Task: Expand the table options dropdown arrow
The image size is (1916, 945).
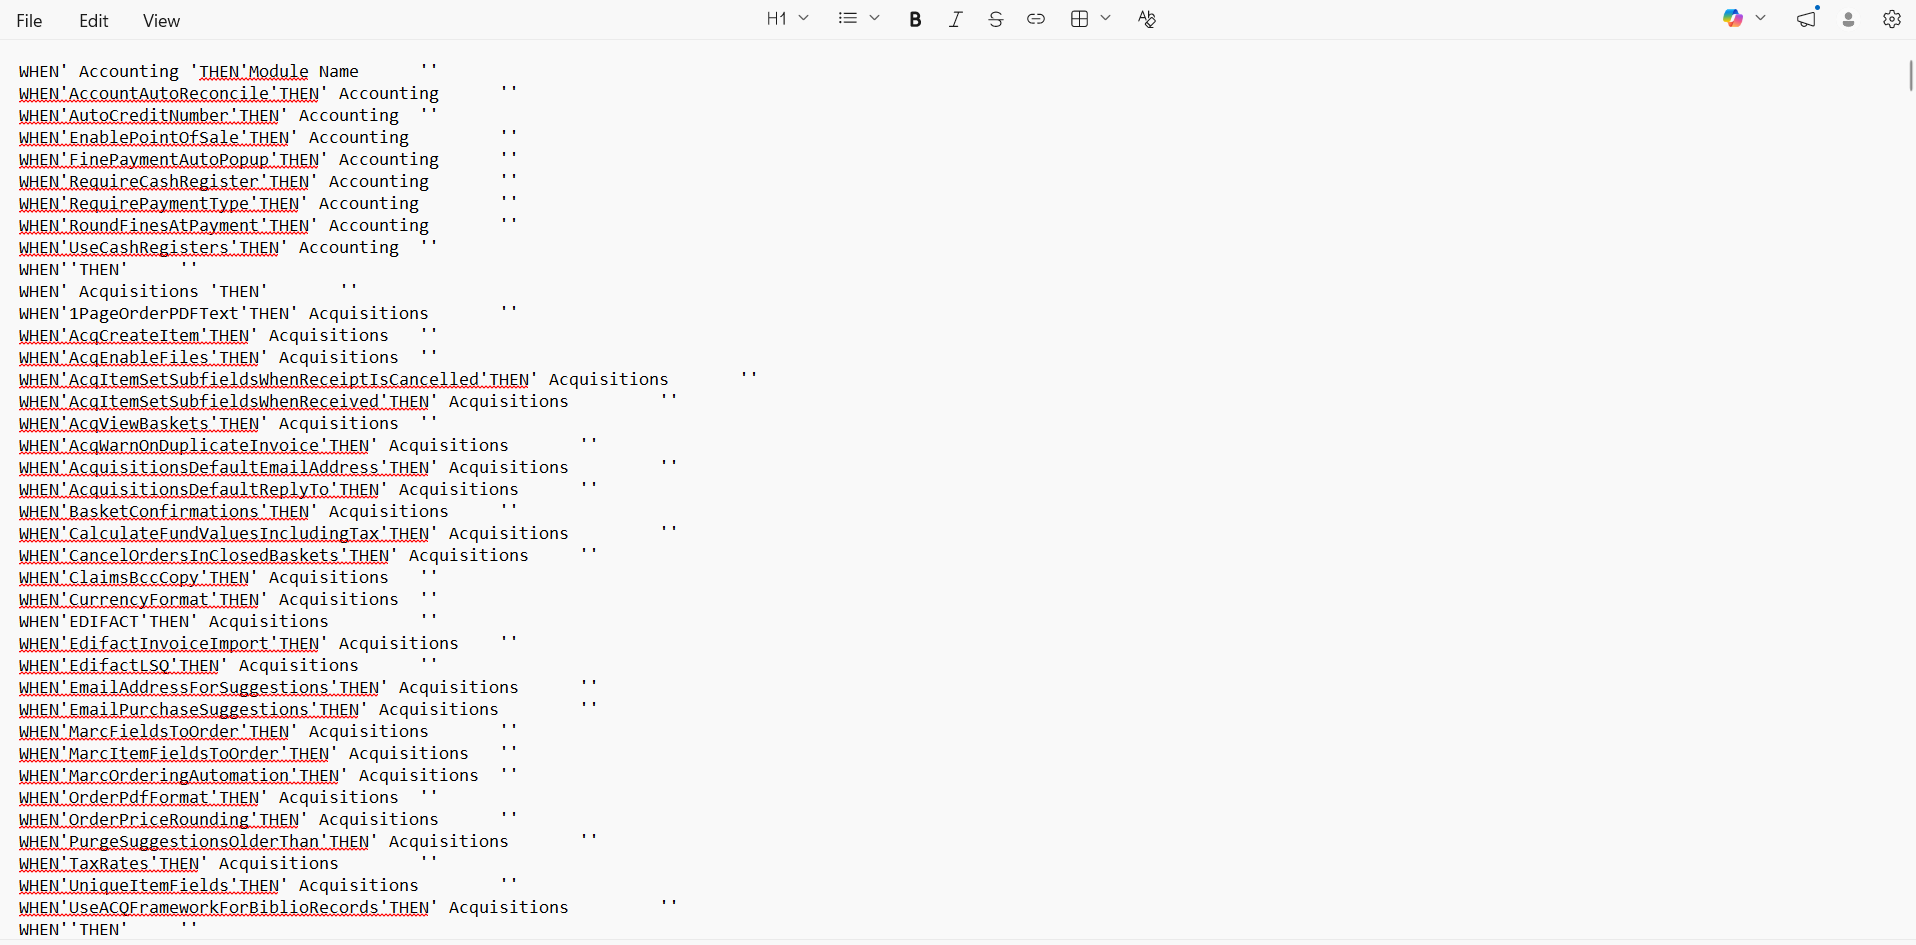Action: pos(1106,19)
